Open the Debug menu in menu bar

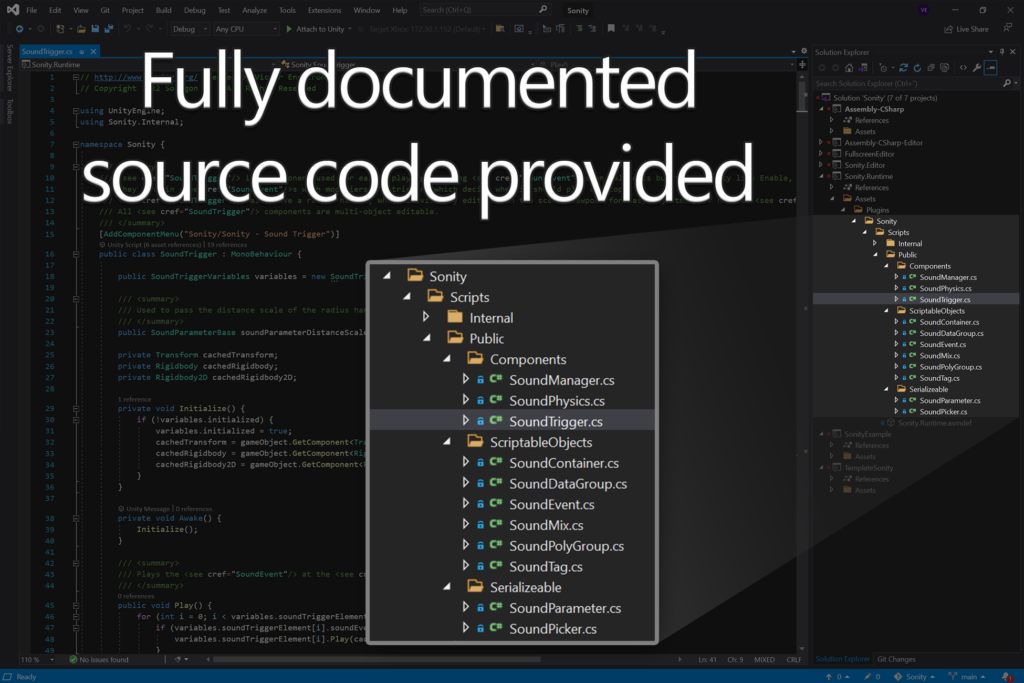(195, 10)
